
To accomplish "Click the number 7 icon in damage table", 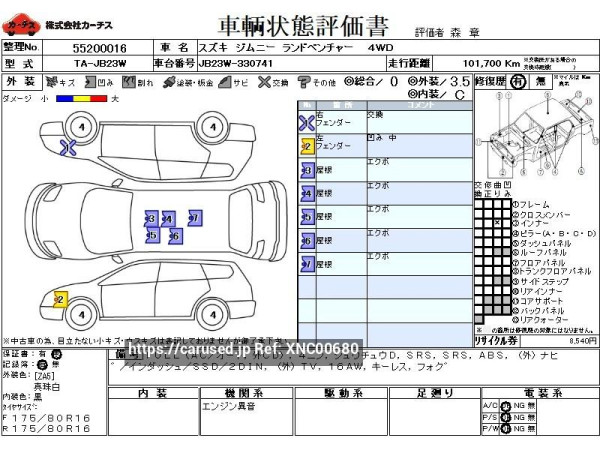I will click(308, 264).
